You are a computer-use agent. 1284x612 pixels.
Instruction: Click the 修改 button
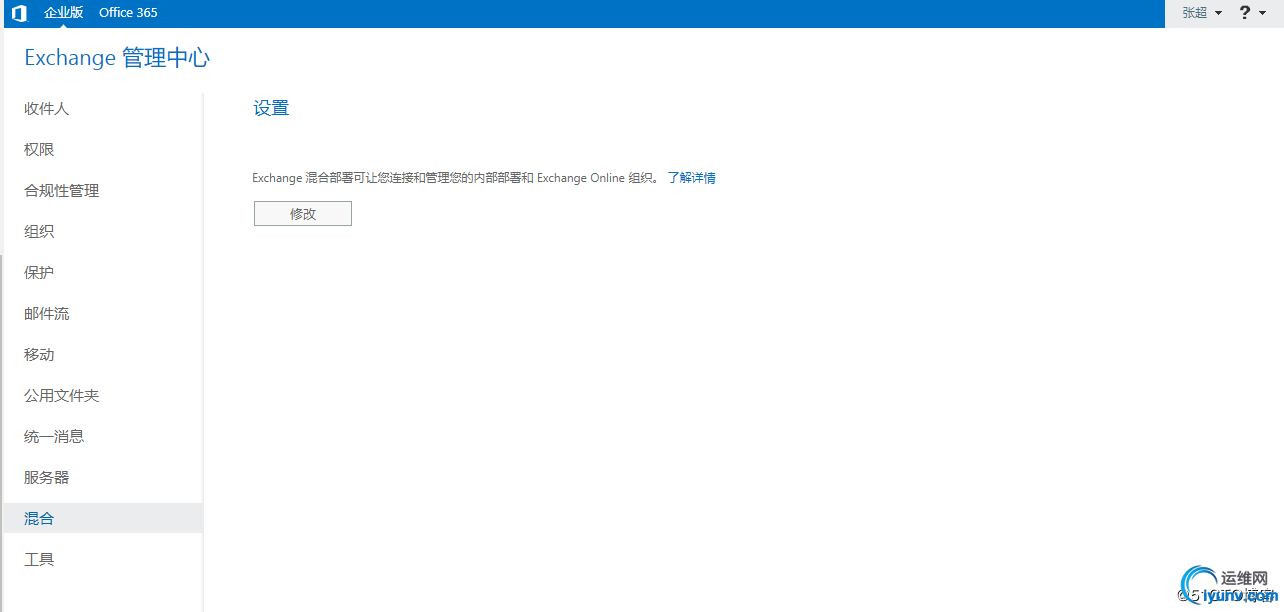click(303, 214)
